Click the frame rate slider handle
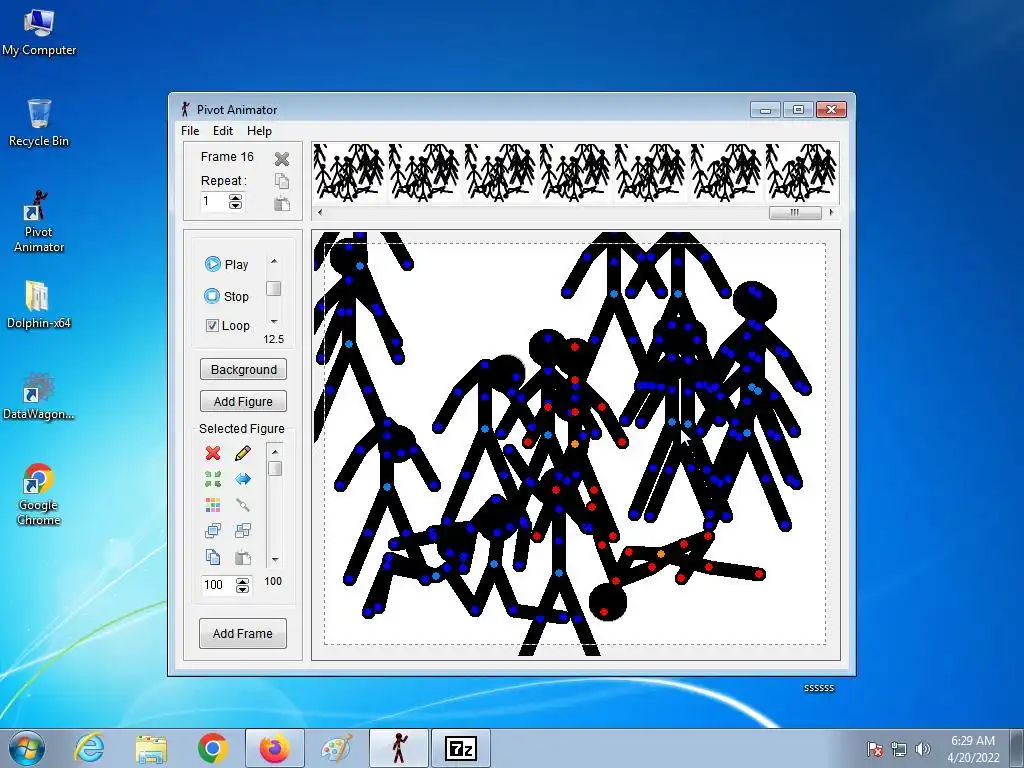The height and width of the screenshot is (768, 1024). [x=274, y=288]
